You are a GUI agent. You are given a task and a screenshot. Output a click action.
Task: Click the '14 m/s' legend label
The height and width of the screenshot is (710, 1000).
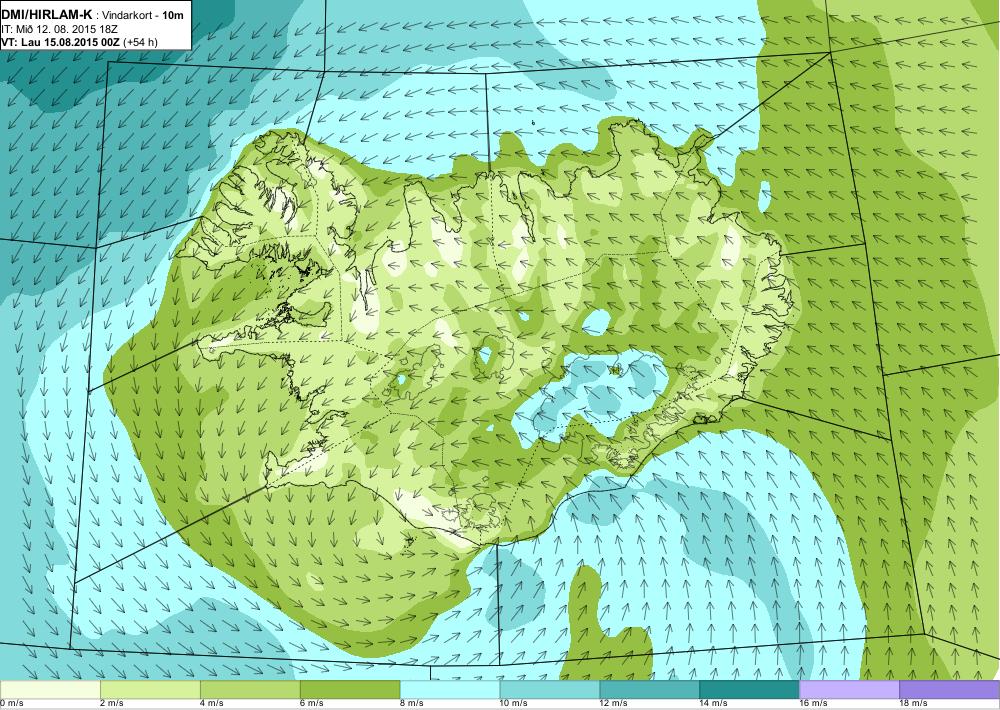click(714, 704)
